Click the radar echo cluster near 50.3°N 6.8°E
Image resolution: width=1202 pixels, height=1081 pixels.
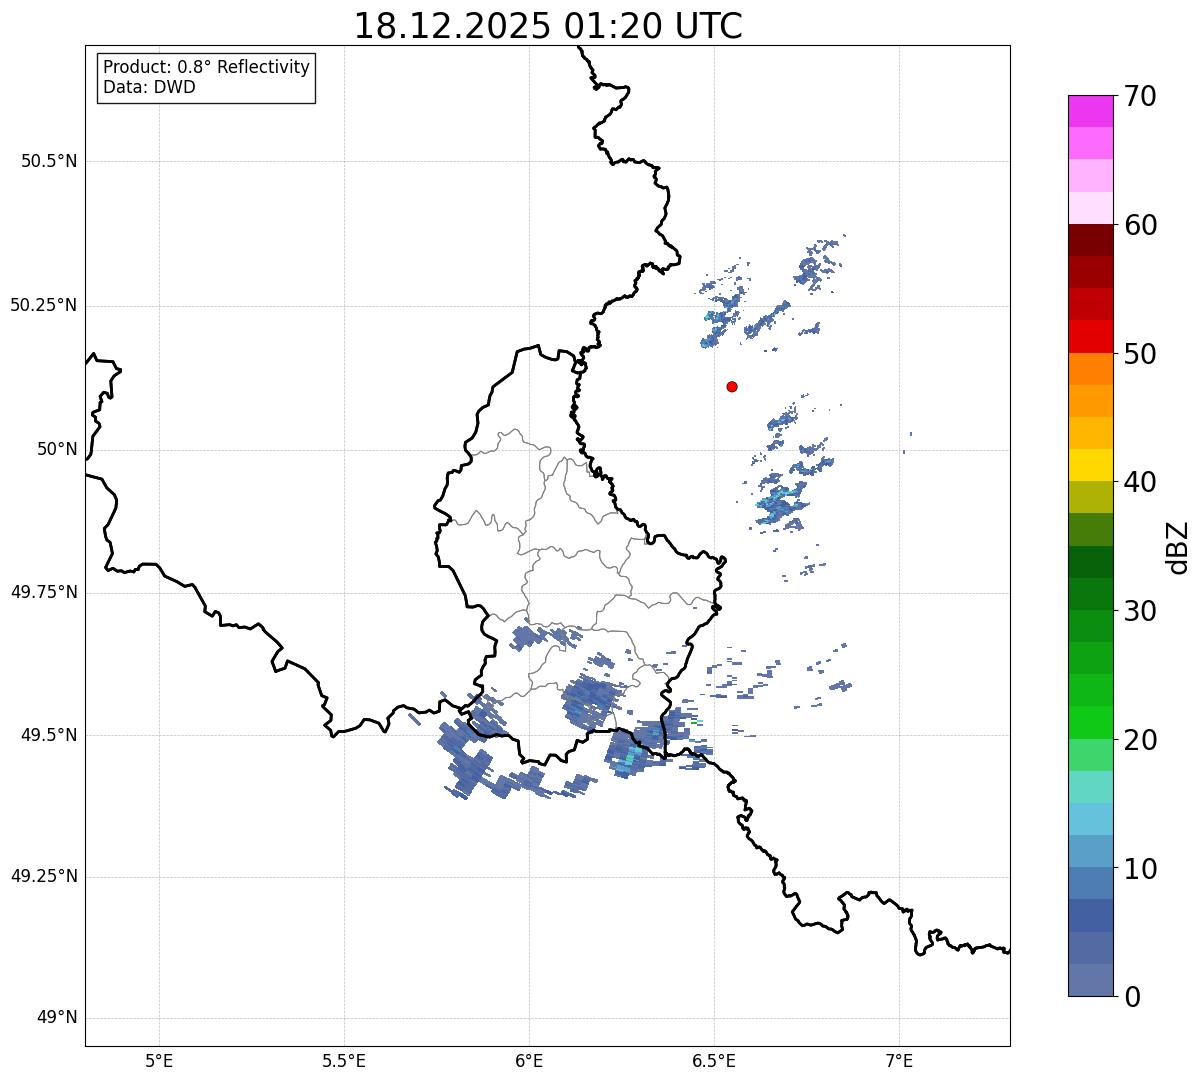click(818, 268)
